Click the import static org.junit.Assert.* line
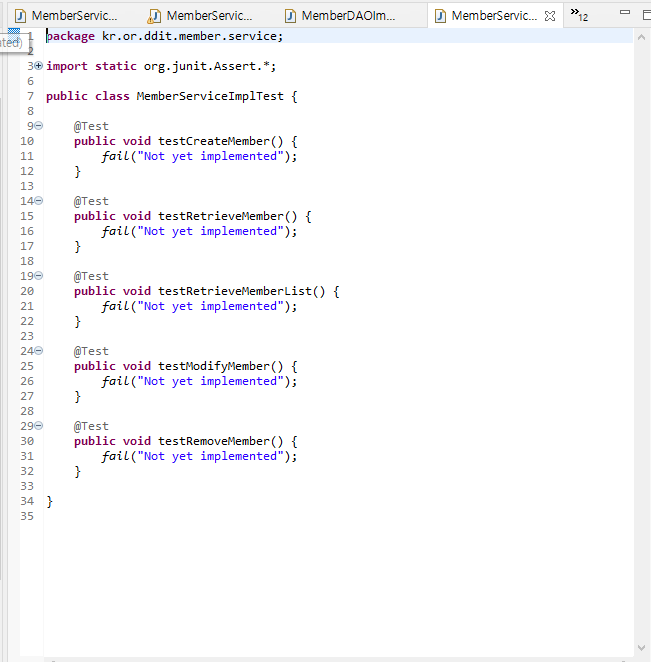Screen dimensions: 651x662 pos(161,66)
